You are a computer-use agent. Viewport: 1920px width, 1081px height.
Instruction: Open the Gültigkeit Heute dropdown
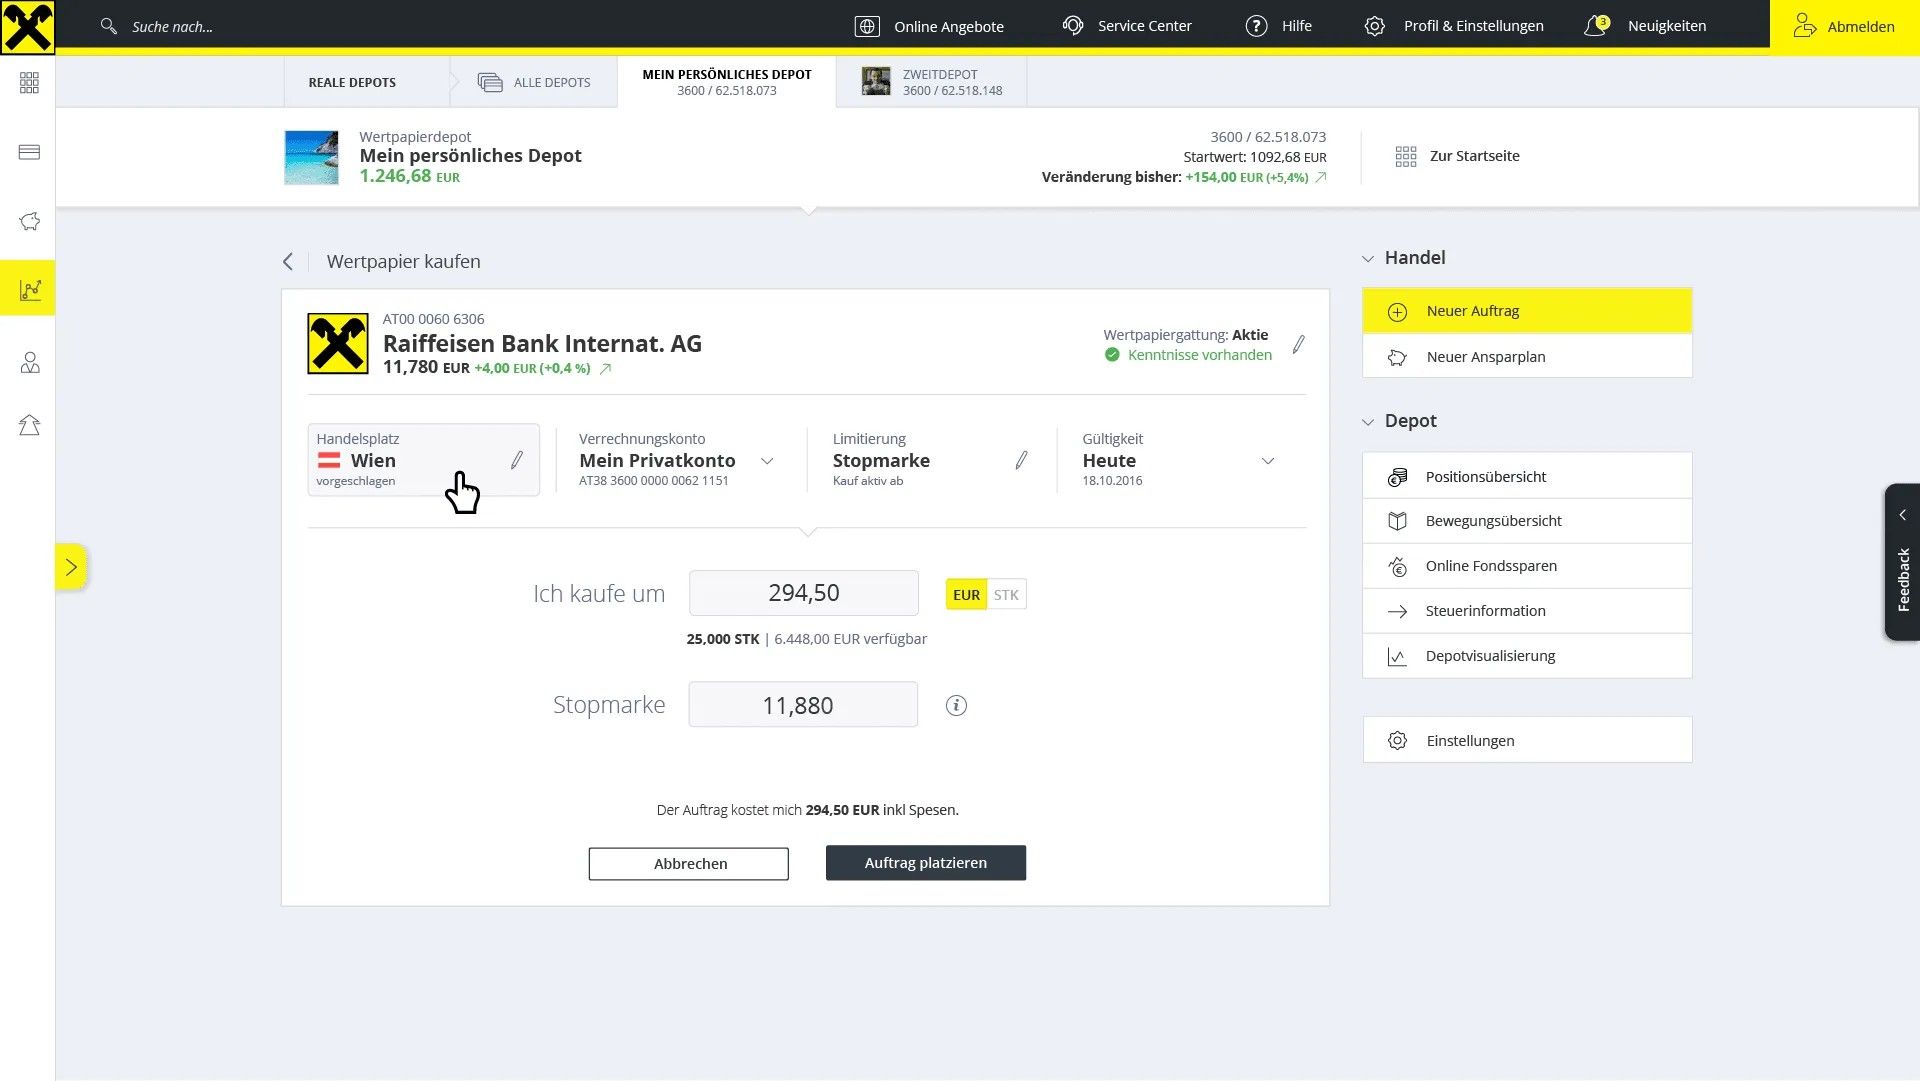(x=1267, y=461)
